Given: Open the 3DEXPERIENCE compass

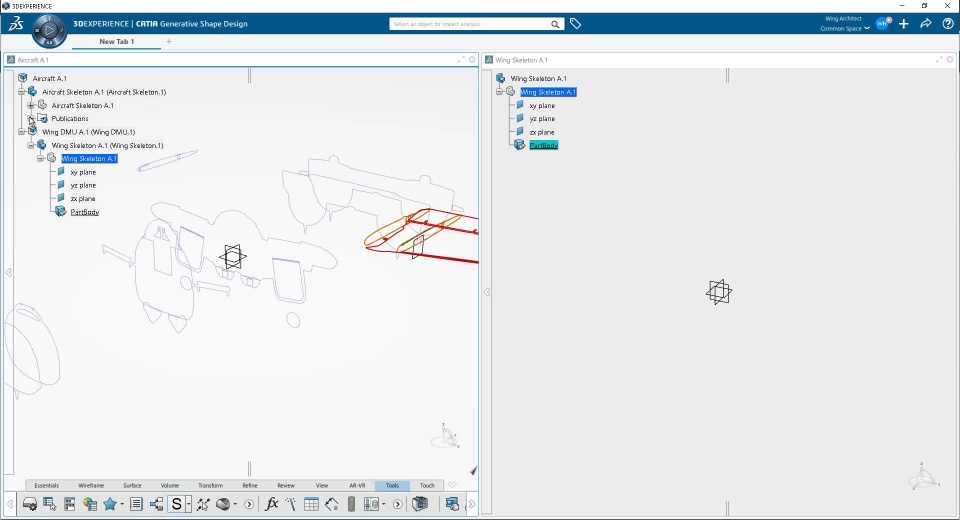Looking at the screenshot, I should 49,30.
